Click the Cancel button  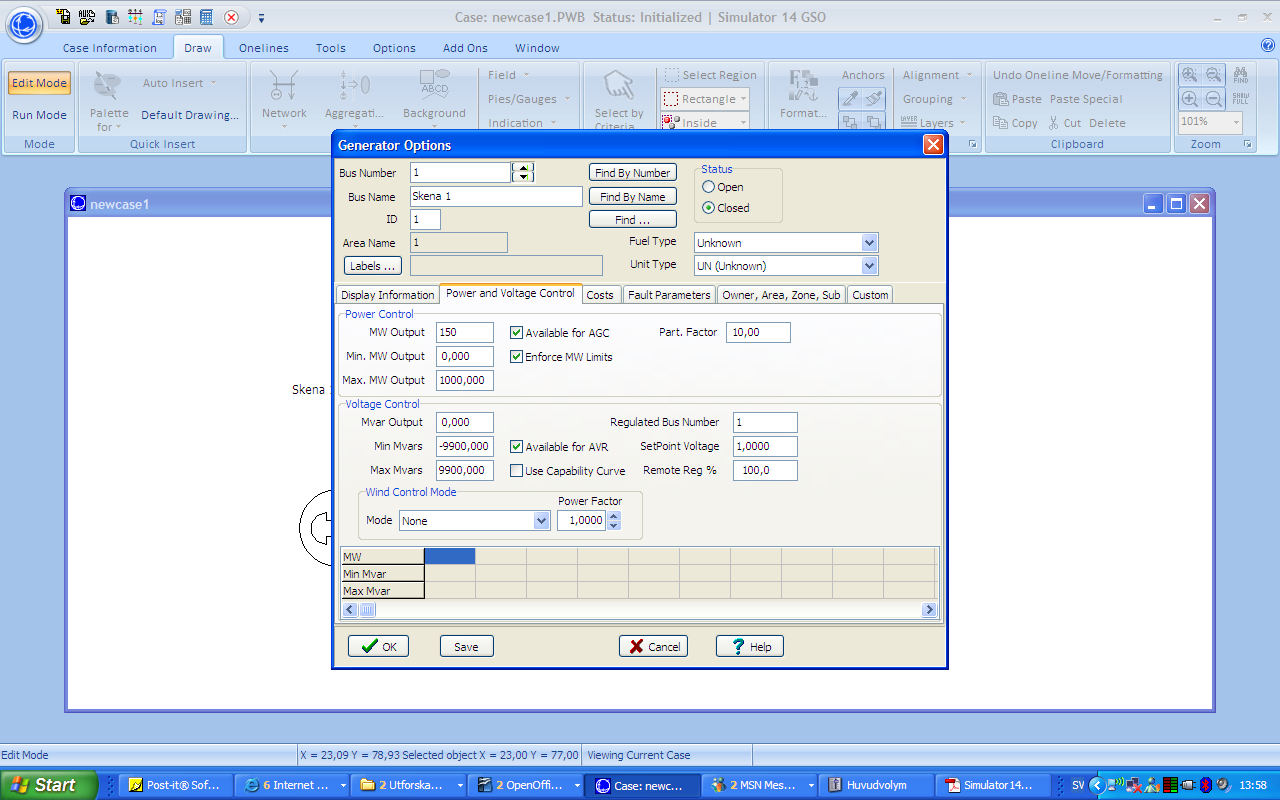[653, 646]
